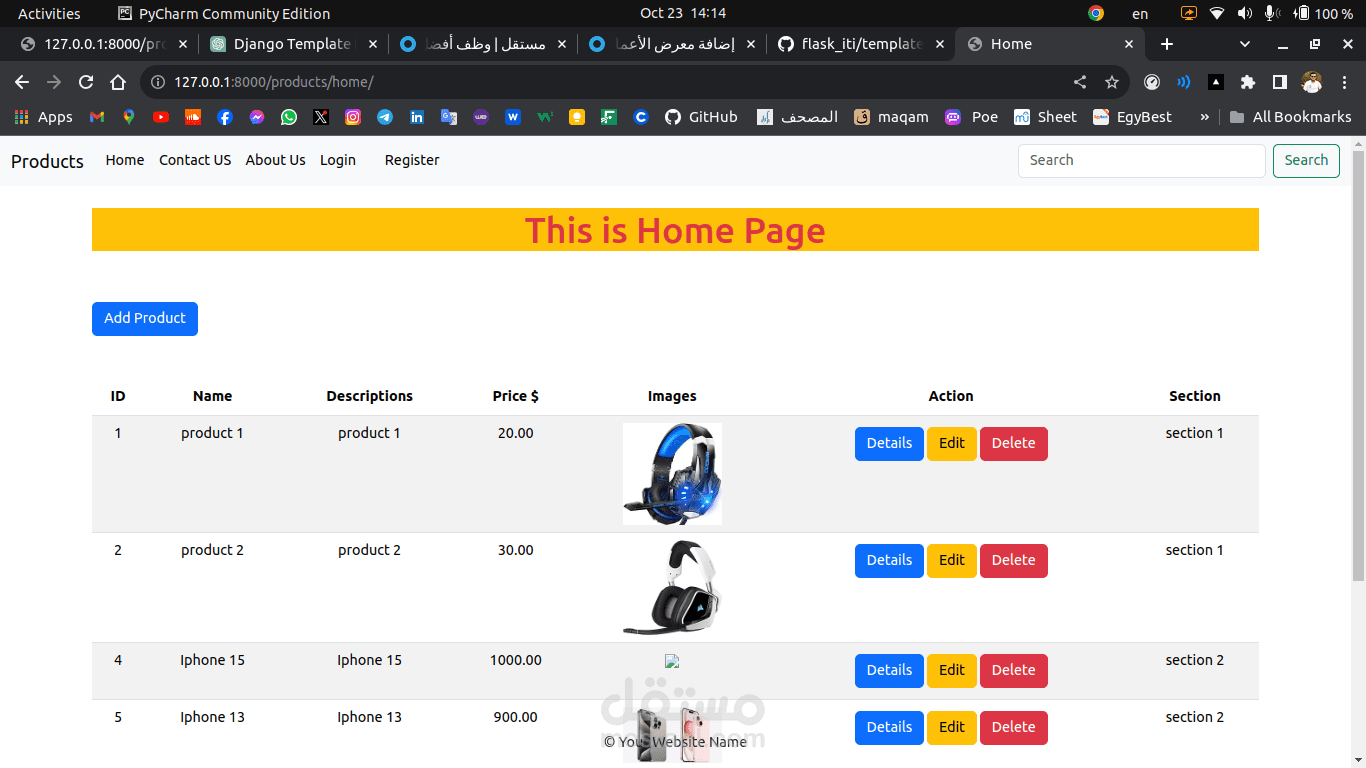1366x768 pixels.
Task: Share the current page via the share icon
Action: click(1079, 82)
